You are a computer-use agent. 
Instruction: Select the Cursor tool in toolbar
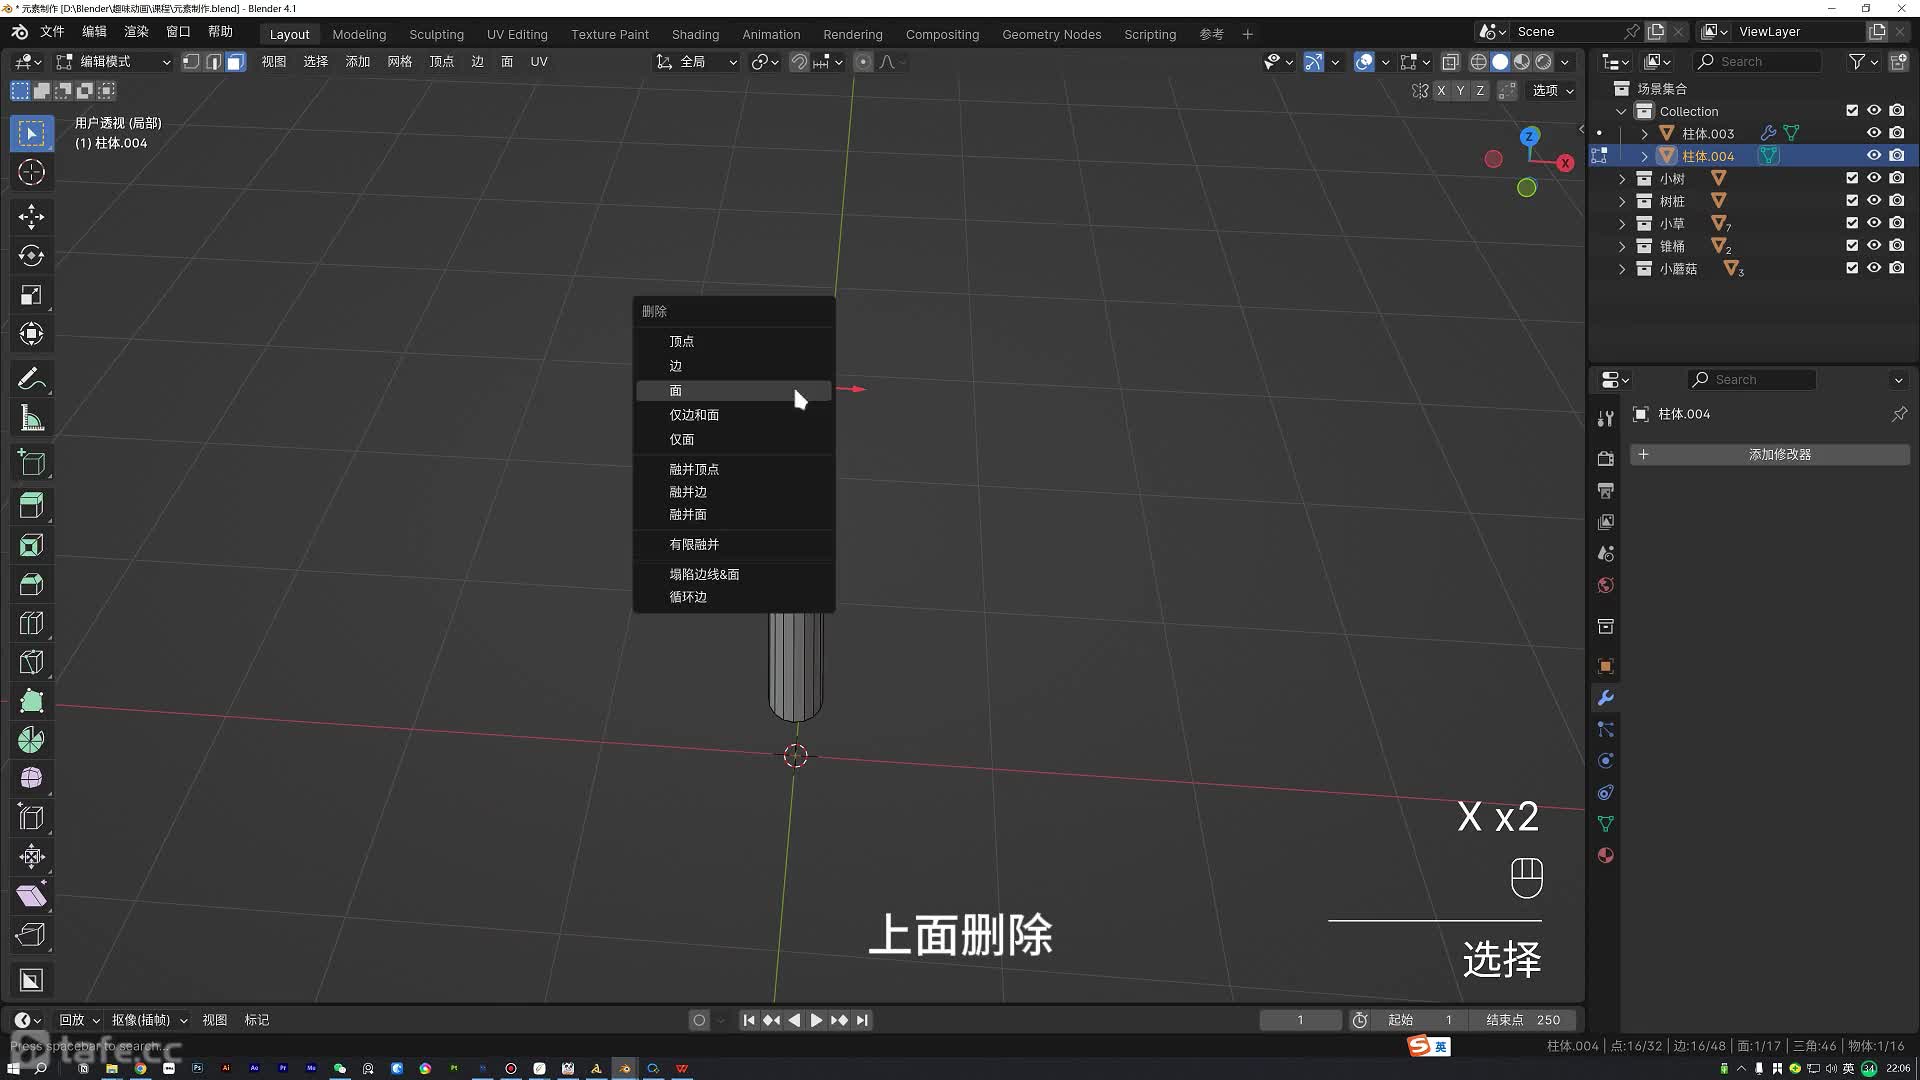pyautogui.click(x=31, y=172)
